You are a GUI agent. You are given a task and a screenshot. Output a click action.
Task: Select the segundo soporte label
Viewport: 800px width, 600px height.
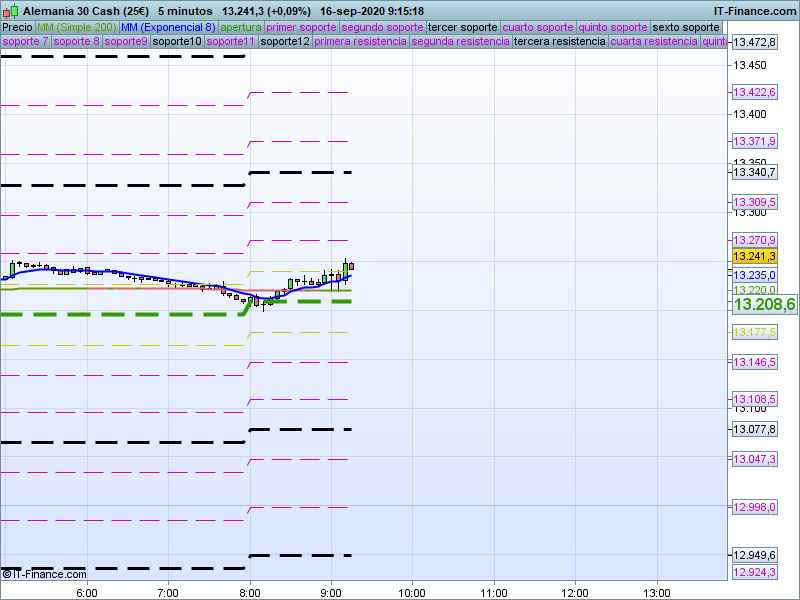pos(382,27)
